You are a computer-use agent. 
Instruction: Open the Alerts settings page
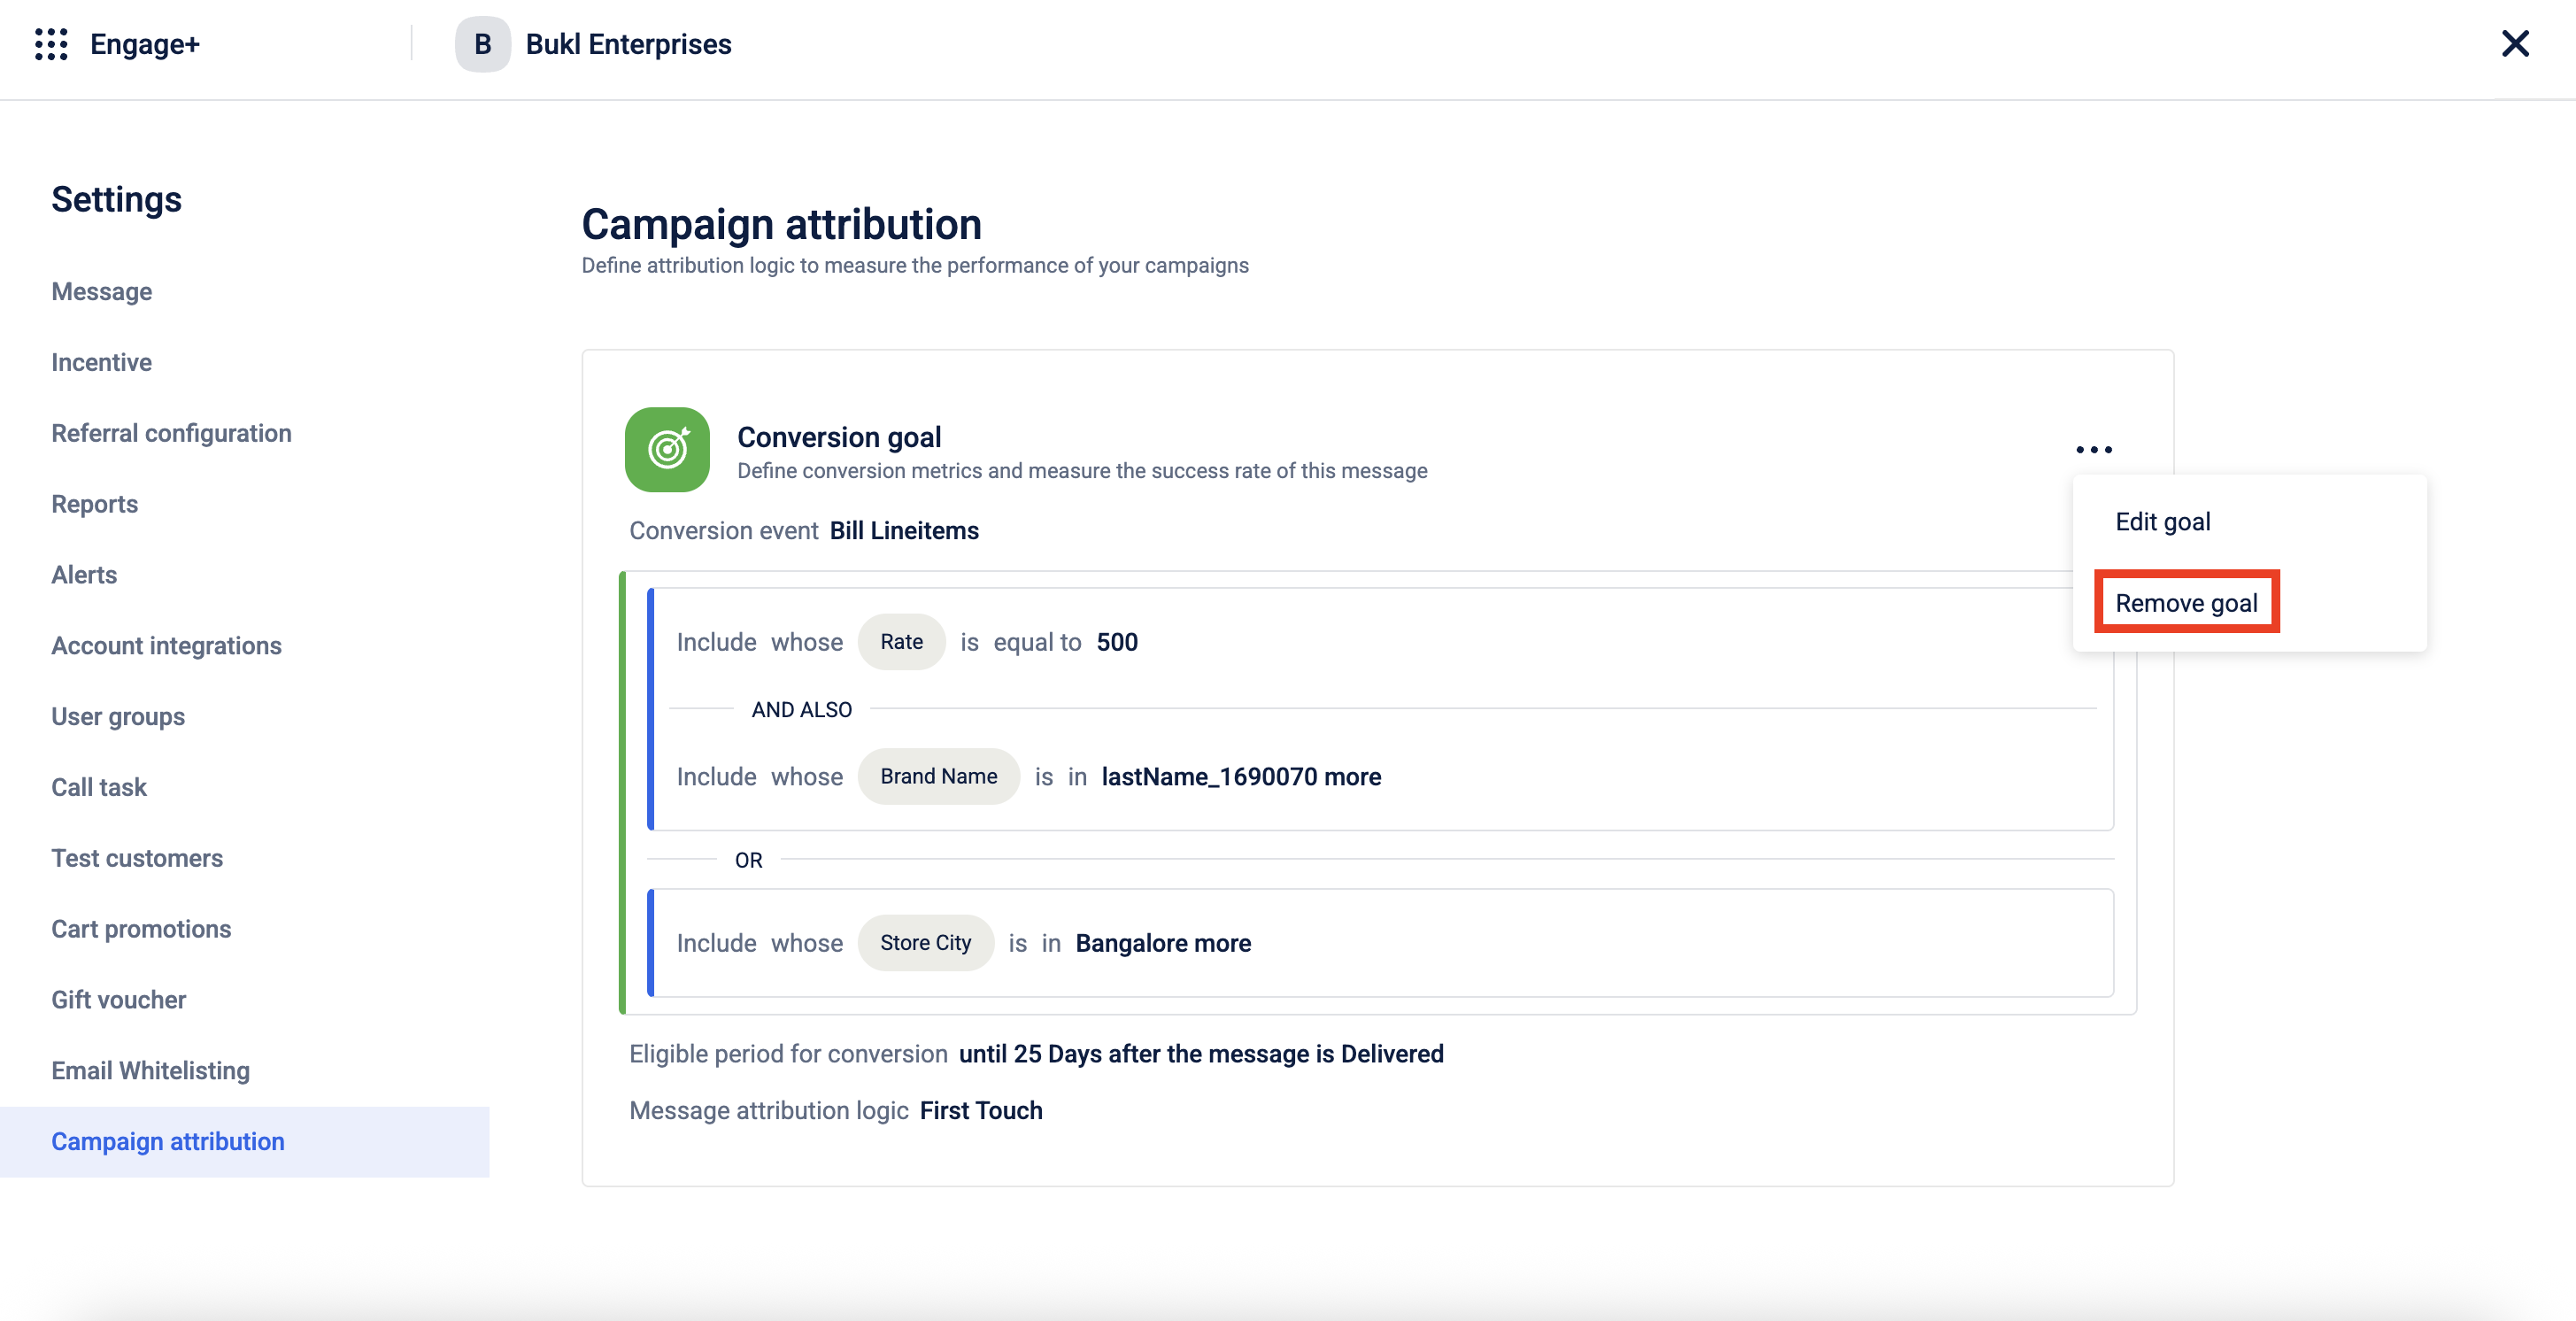85,575
